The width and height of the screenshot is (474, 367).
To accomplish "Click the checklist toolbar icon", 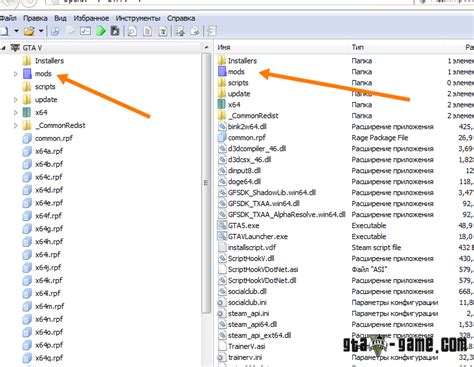I will pyautogui.click(x=85, y=31).
